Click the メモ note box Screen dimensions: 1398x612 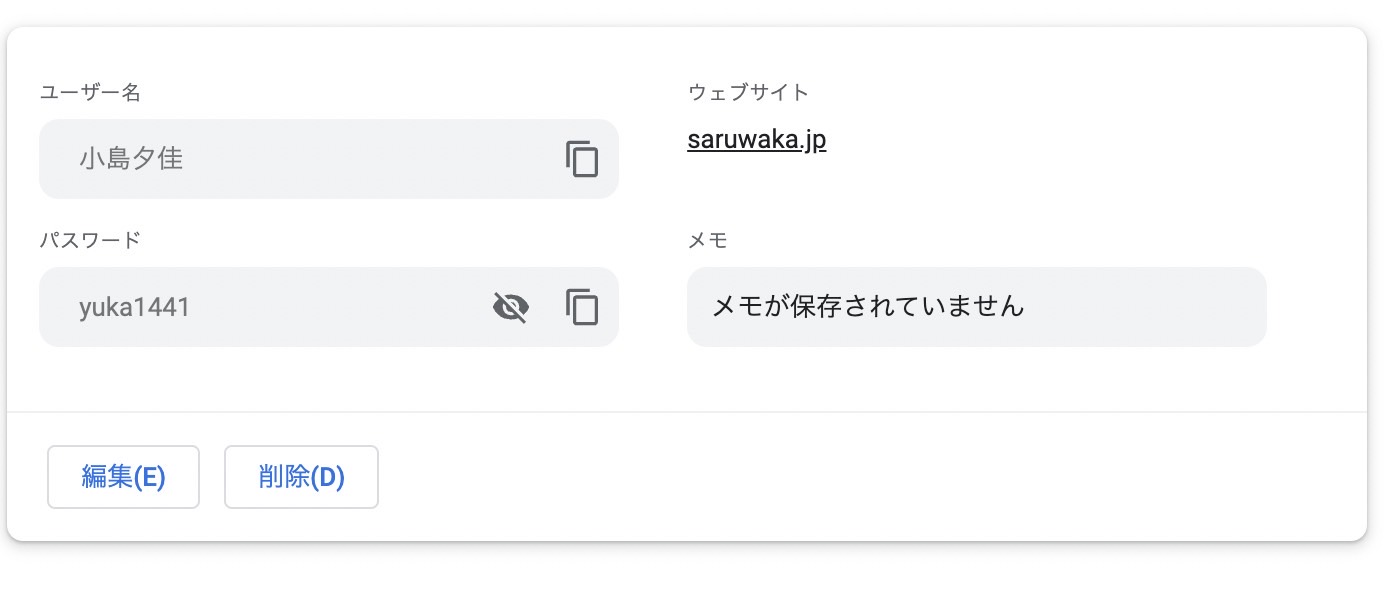(977, 307)
